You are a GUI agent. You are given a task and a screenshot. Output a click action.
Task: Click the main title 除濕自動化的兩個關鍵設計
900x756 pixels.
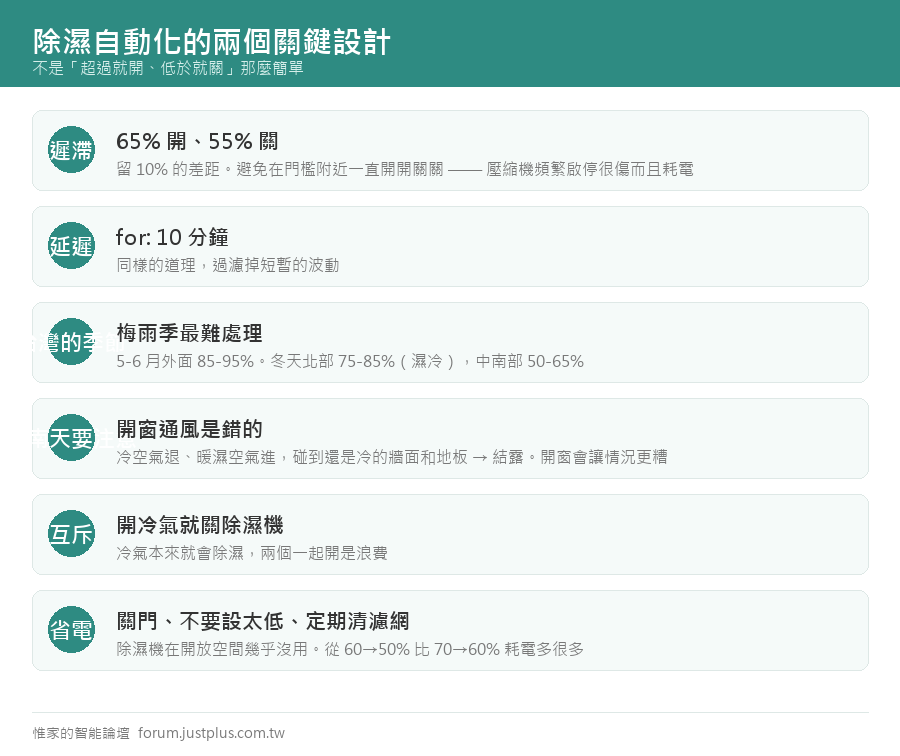[x=211, y=42]
